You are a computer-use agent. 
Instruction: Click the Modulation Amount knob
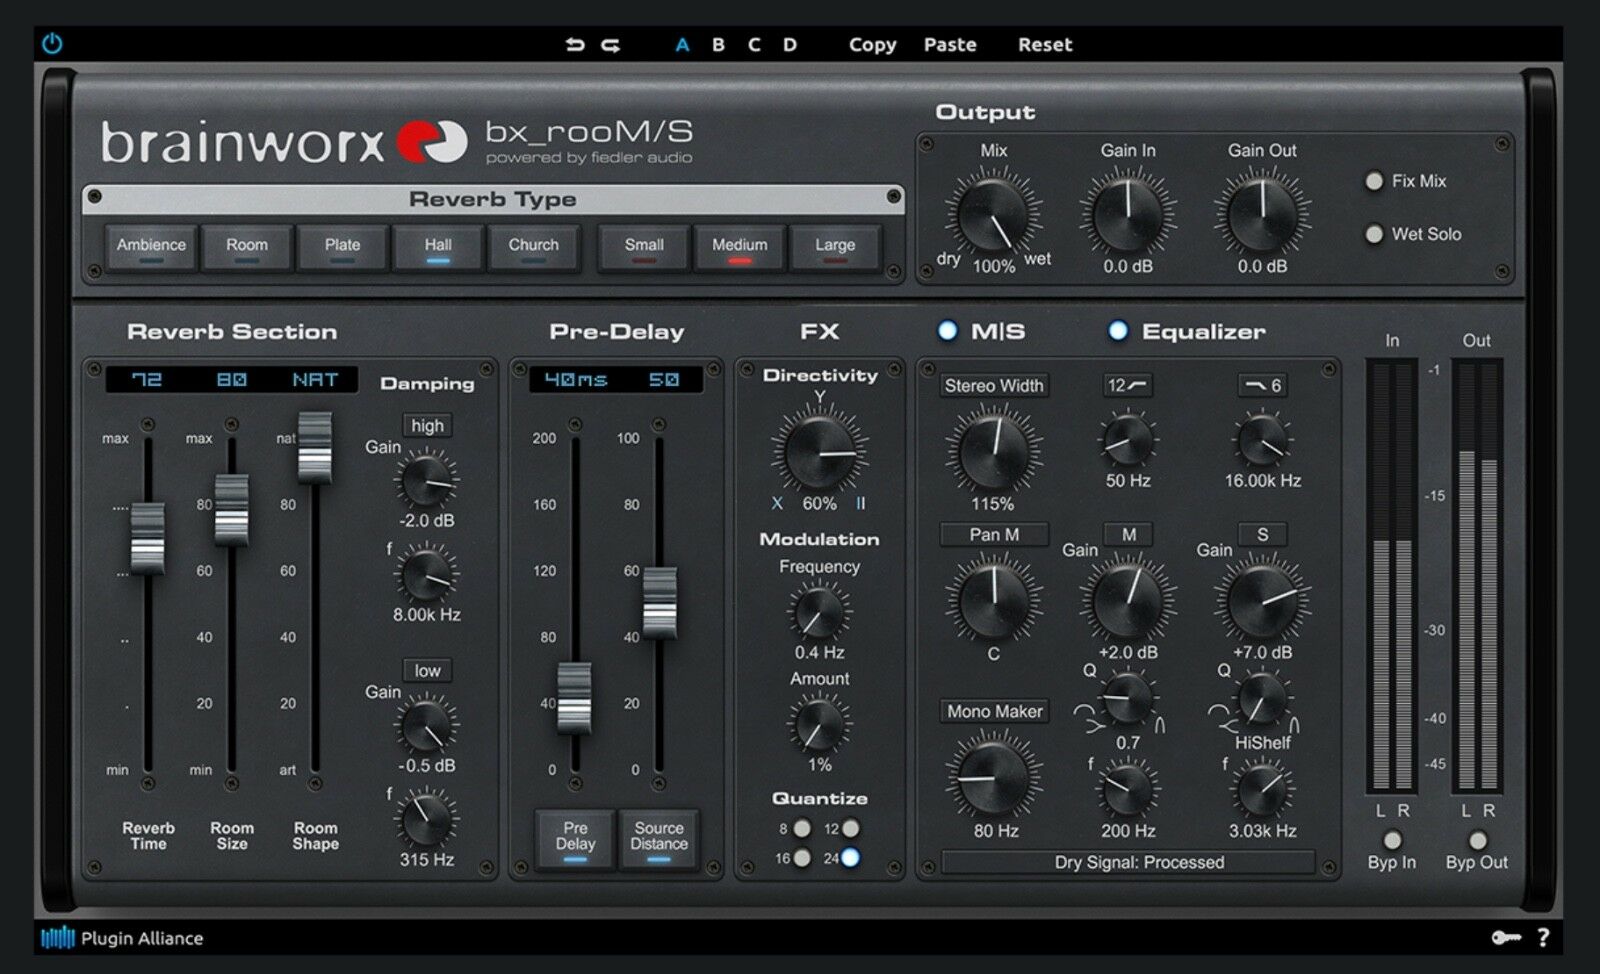point(819,725)
